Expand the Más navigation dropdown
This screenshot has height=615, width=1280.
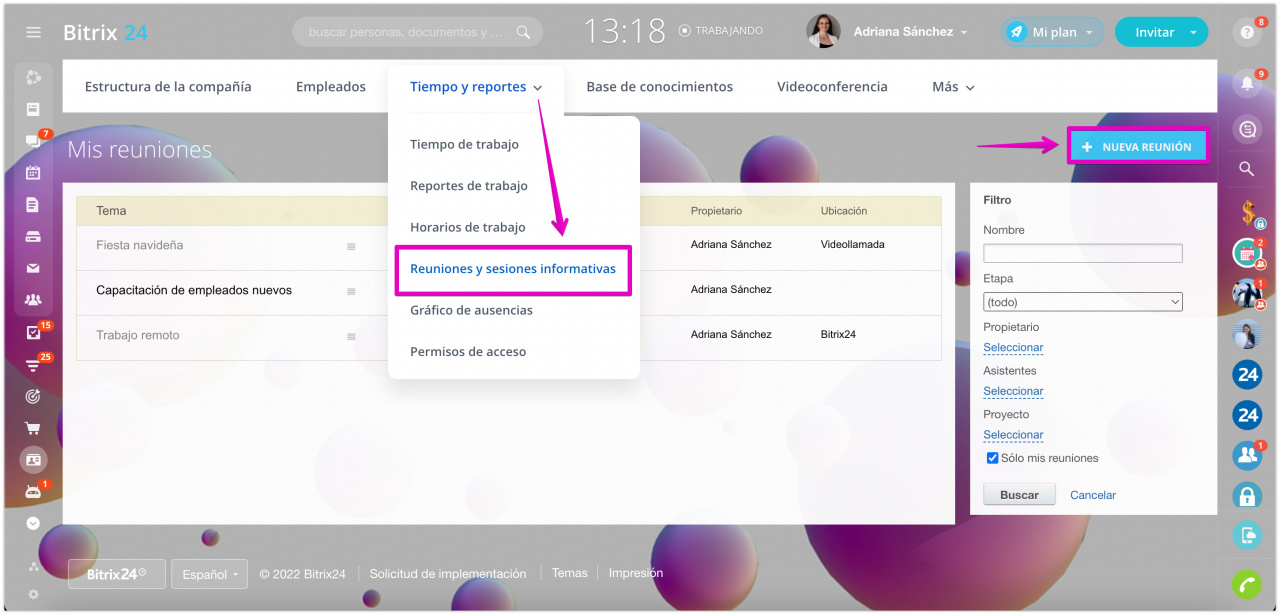pos(953,87)
